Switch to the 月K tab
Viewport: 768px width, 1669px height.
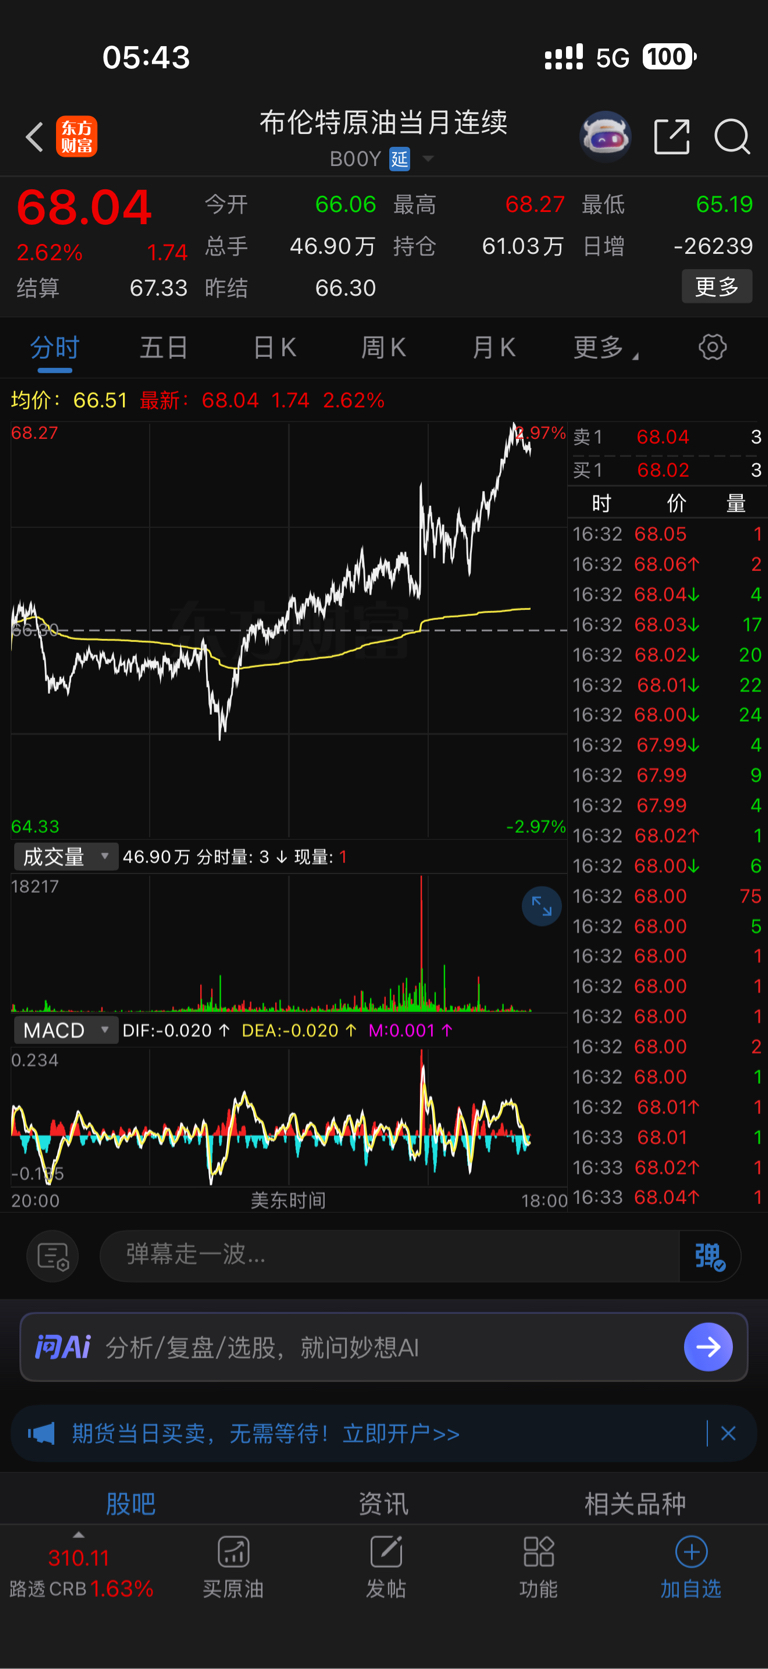point(494,347)
